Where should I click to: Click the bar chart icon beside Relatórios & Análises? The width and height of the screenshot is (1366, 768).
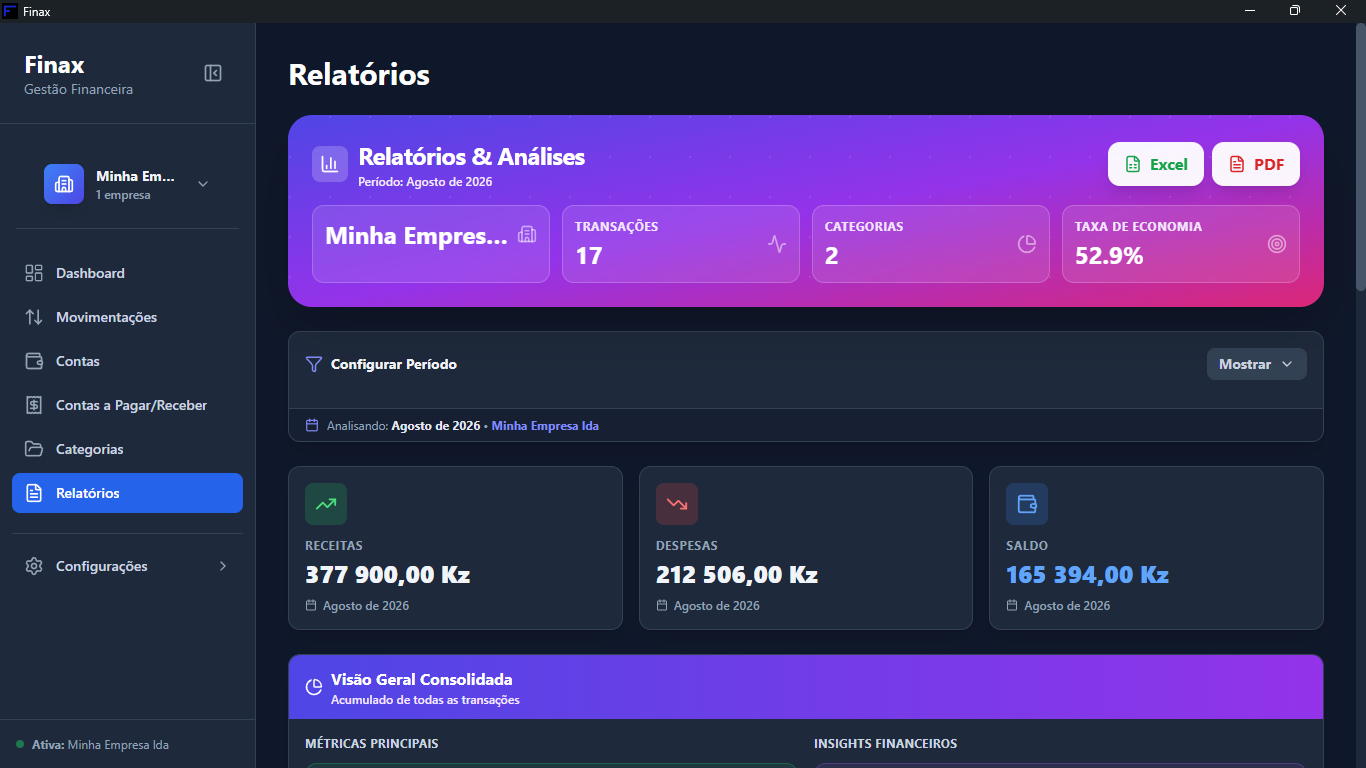click(330, 164)
